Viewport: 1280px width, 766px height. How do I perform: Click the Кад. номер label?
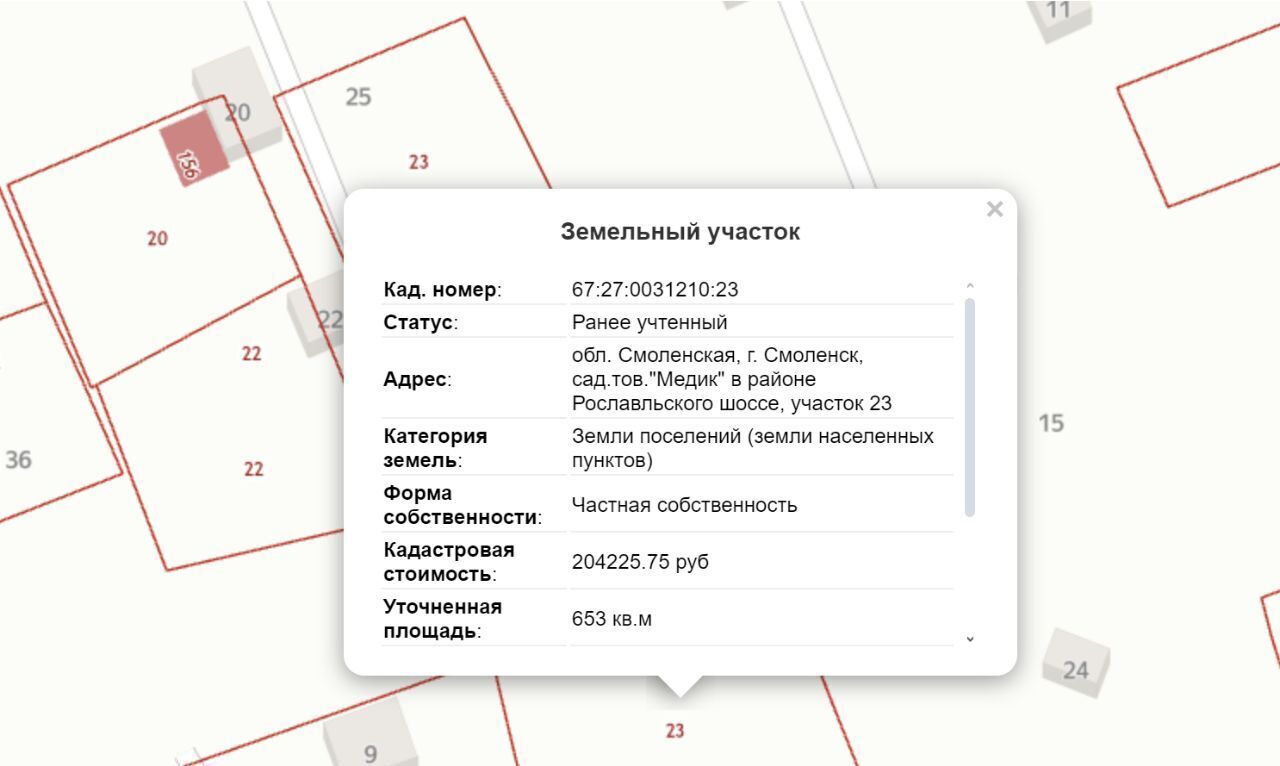443,290
